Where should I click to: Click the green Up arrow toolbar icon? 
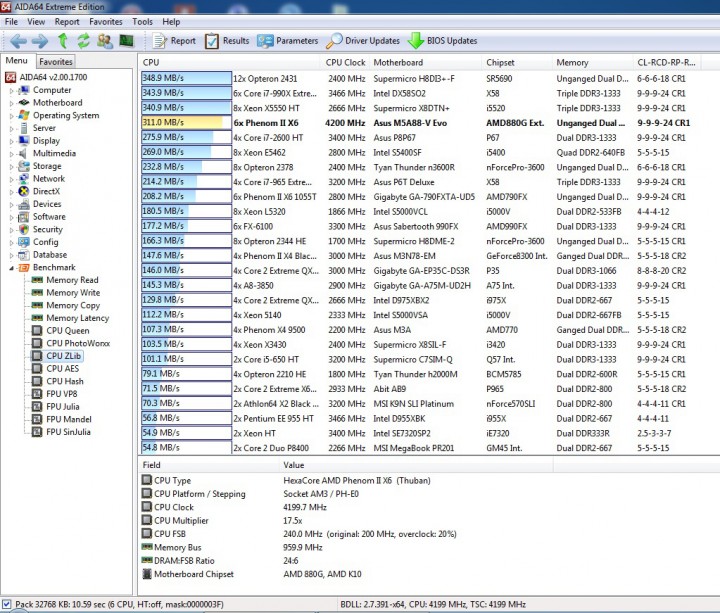tap(63, 41)
